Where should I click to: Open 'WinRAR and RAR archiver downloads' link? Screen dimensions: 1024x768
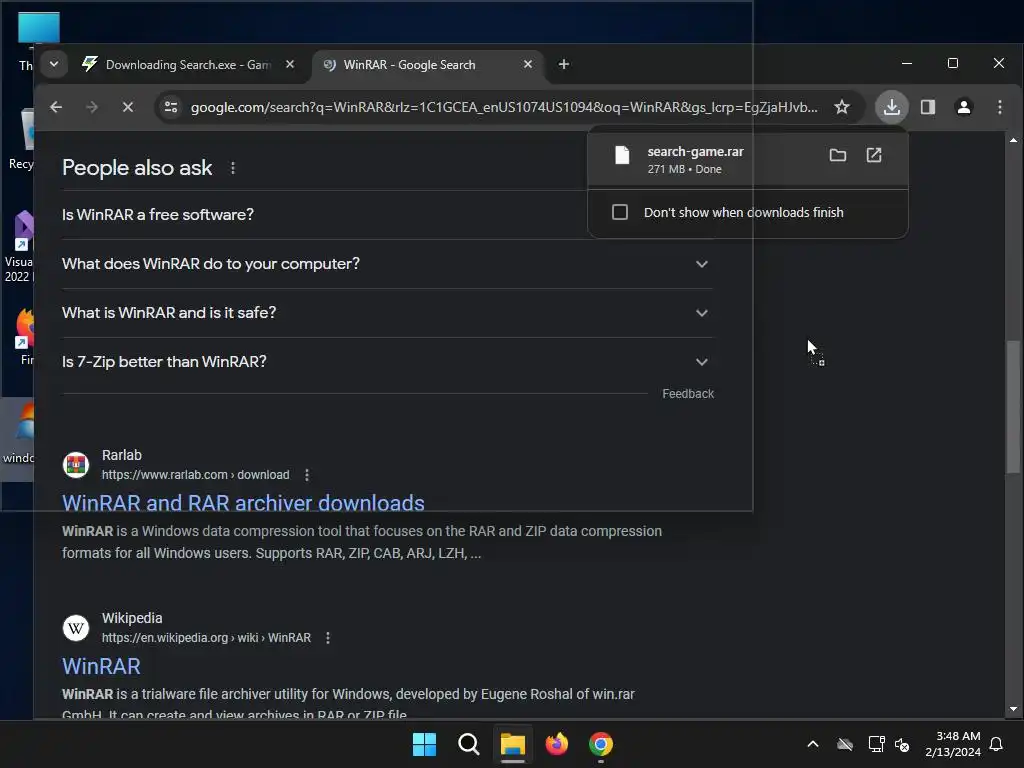pyautogui.click(x=243, y=503)
